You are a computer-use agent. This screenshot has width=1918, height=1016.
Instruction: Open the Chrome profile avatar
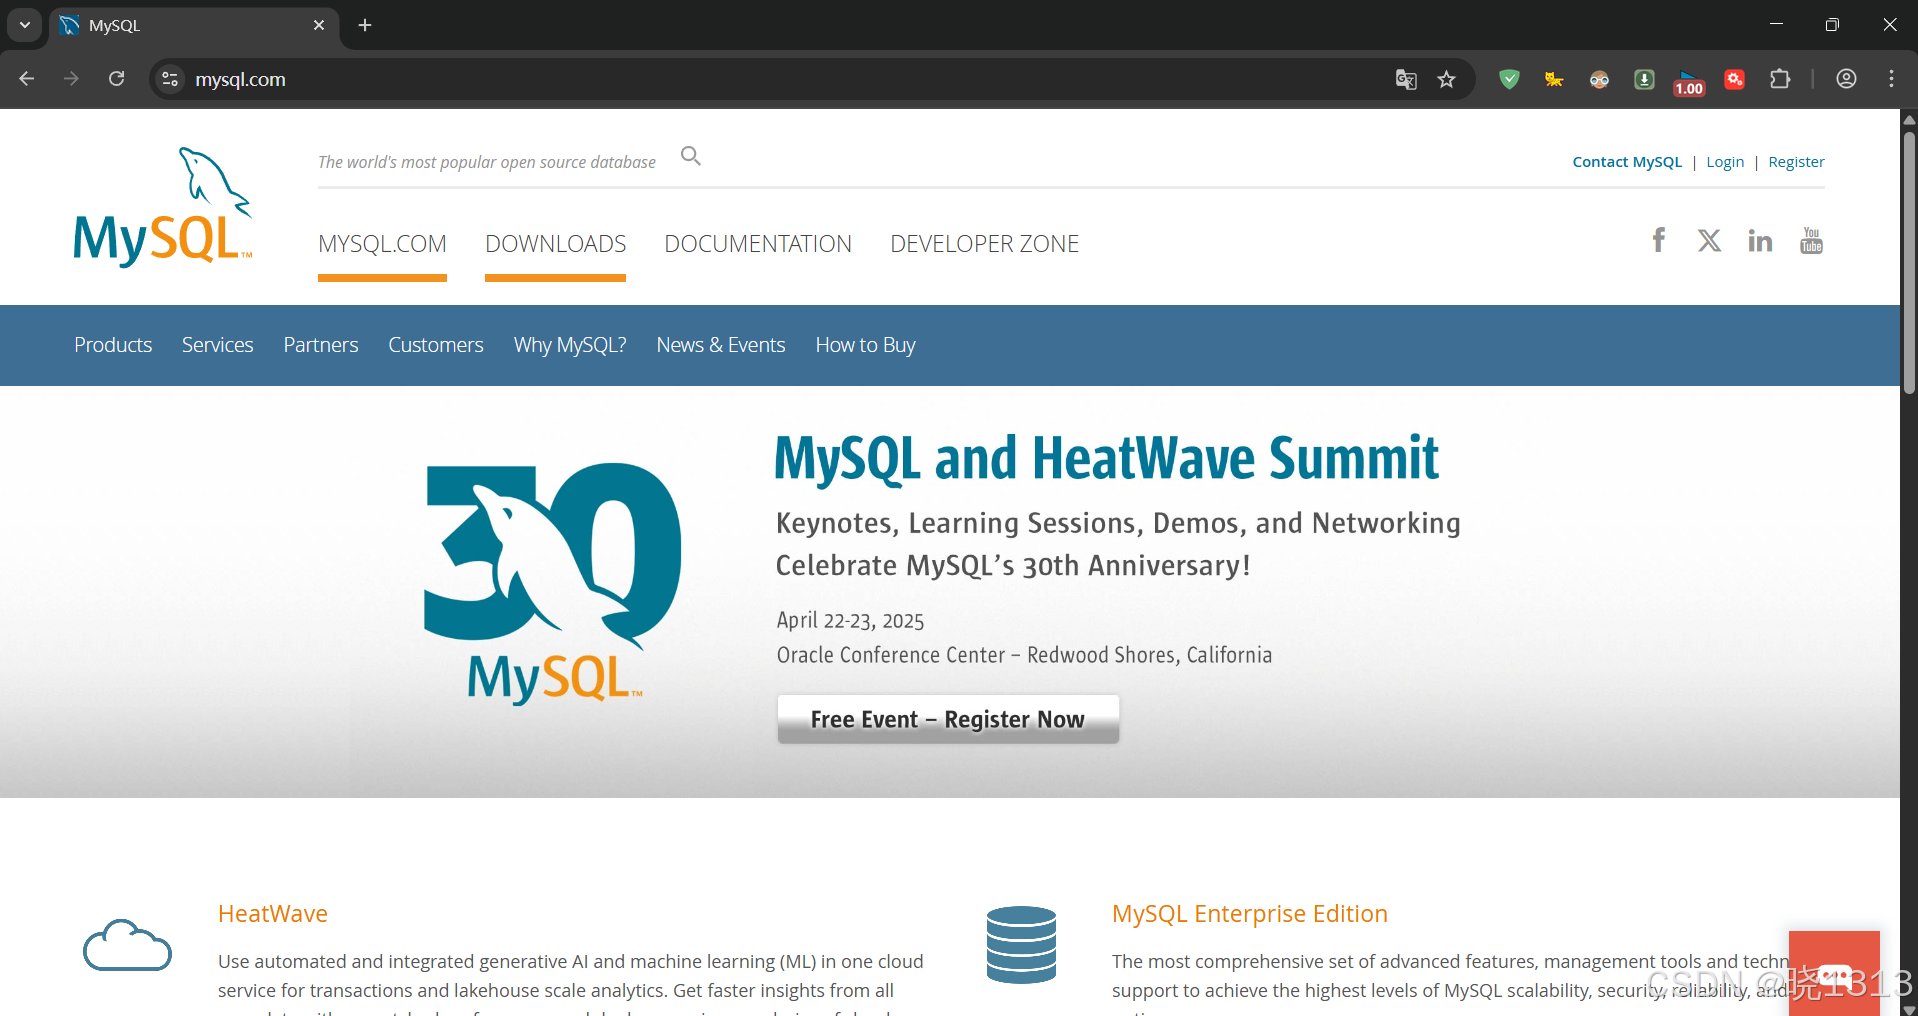click(x=1846, y=79)
